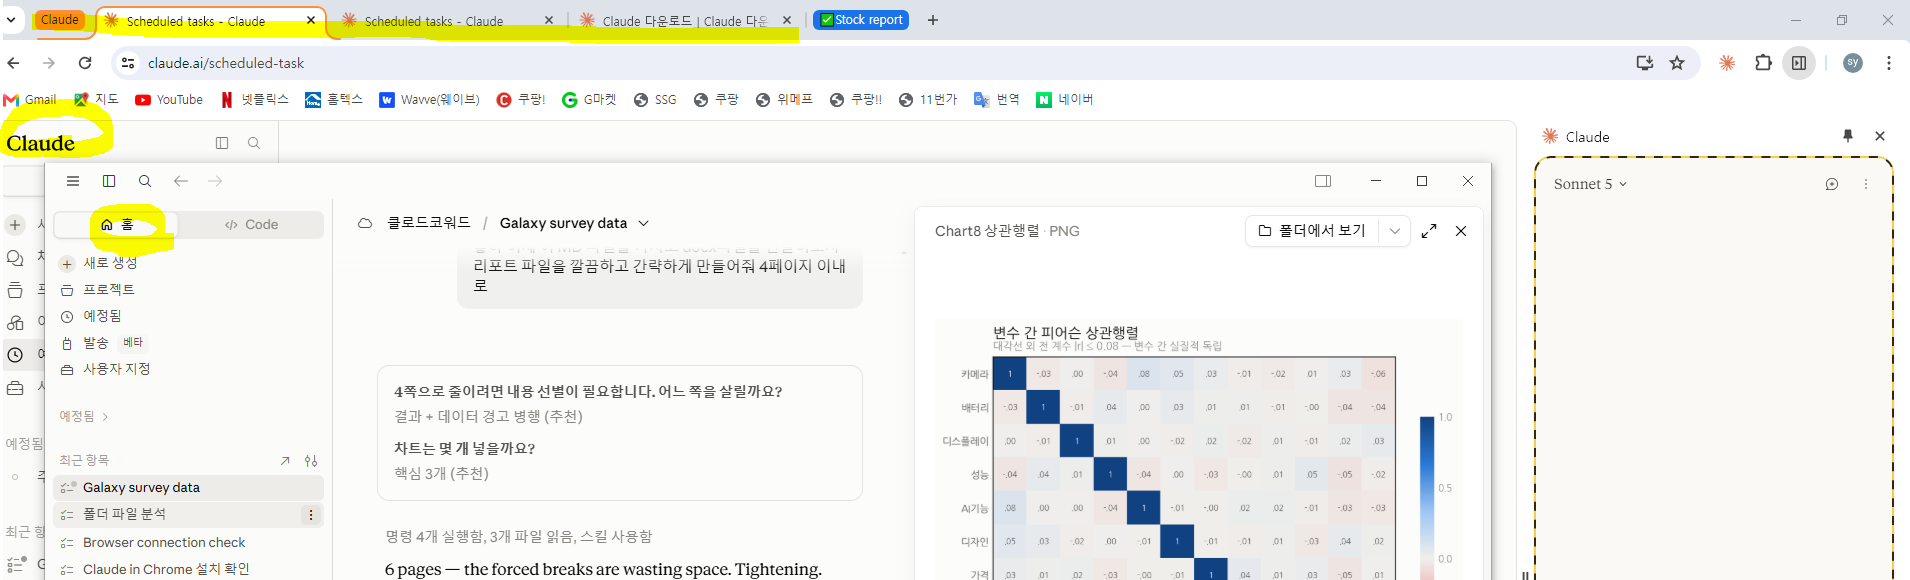The width and height of the screenshot is (1910, 580).
Task: Click 새로 생성 to start new task
Action: [x=98, y=263]
